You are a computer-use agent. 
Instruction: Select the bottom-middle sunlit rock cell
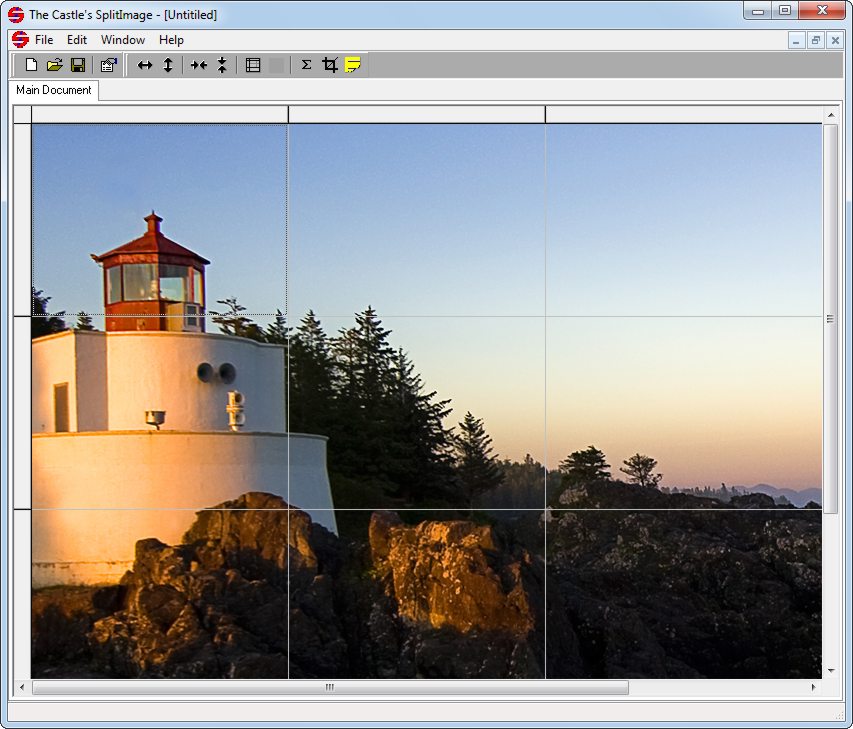coord(417,594)
